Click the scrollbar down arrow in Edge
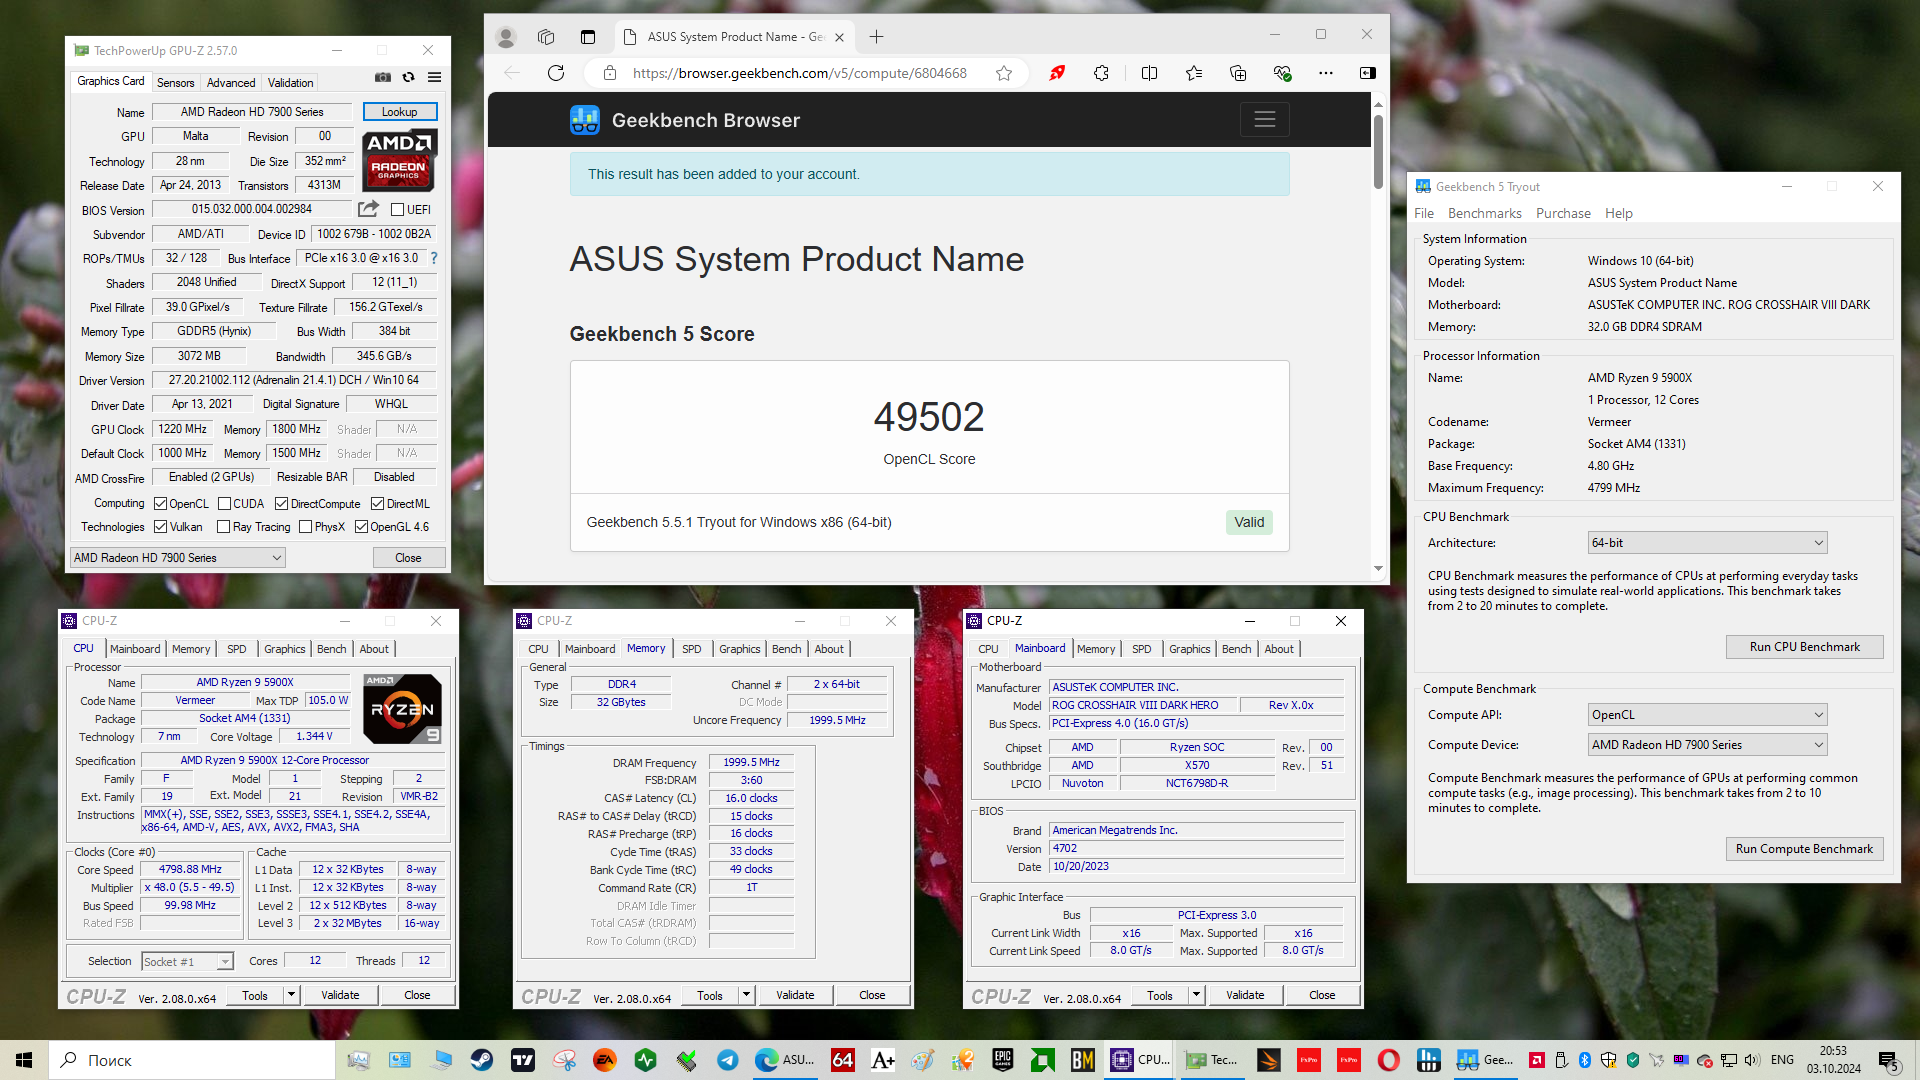This screenshot has width=1920, height=1080. [1378, 568]
